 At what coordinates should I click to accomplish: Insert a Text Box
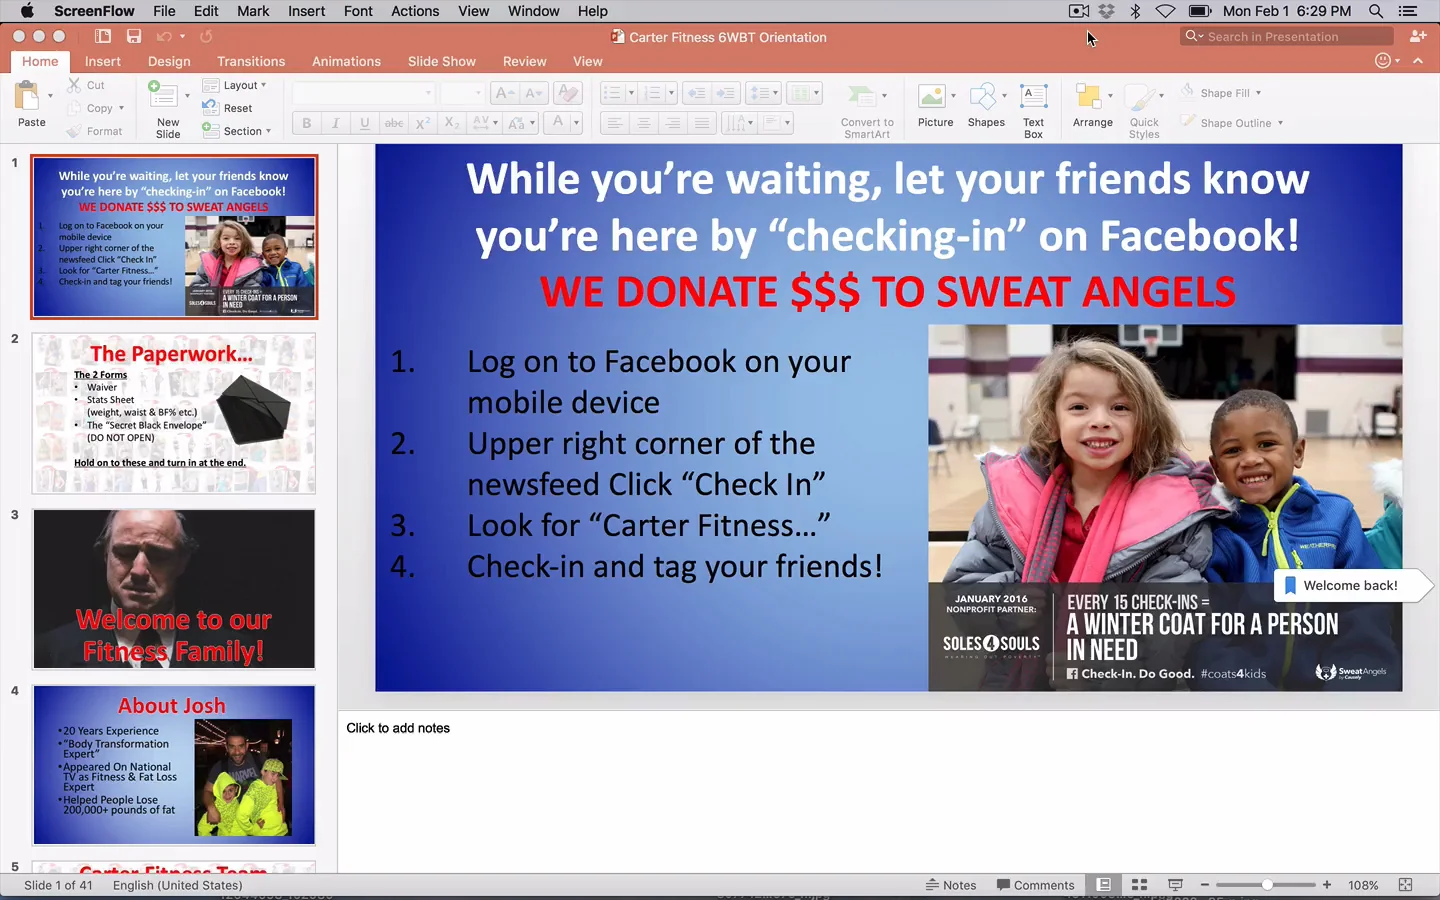[x=1033, y=96]
